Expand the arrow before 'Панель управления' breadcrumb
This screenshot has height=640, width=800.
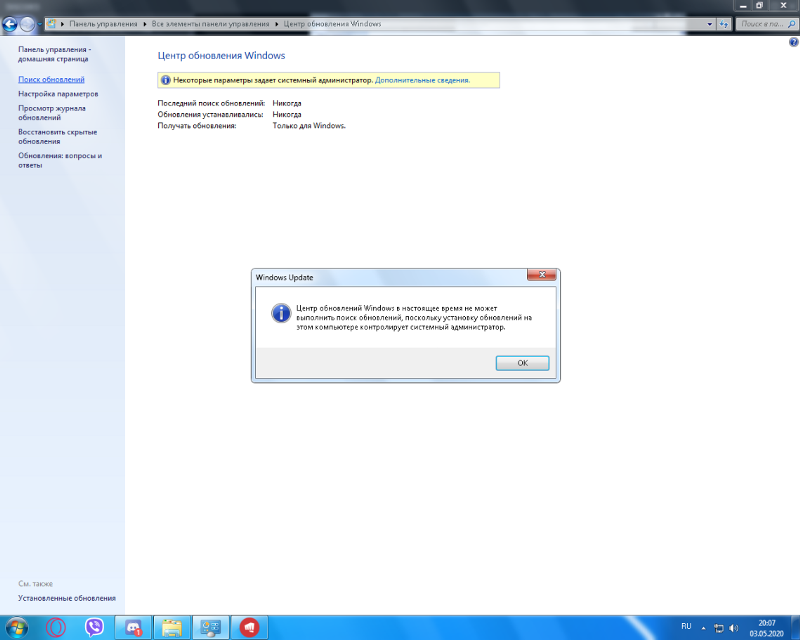62,24
